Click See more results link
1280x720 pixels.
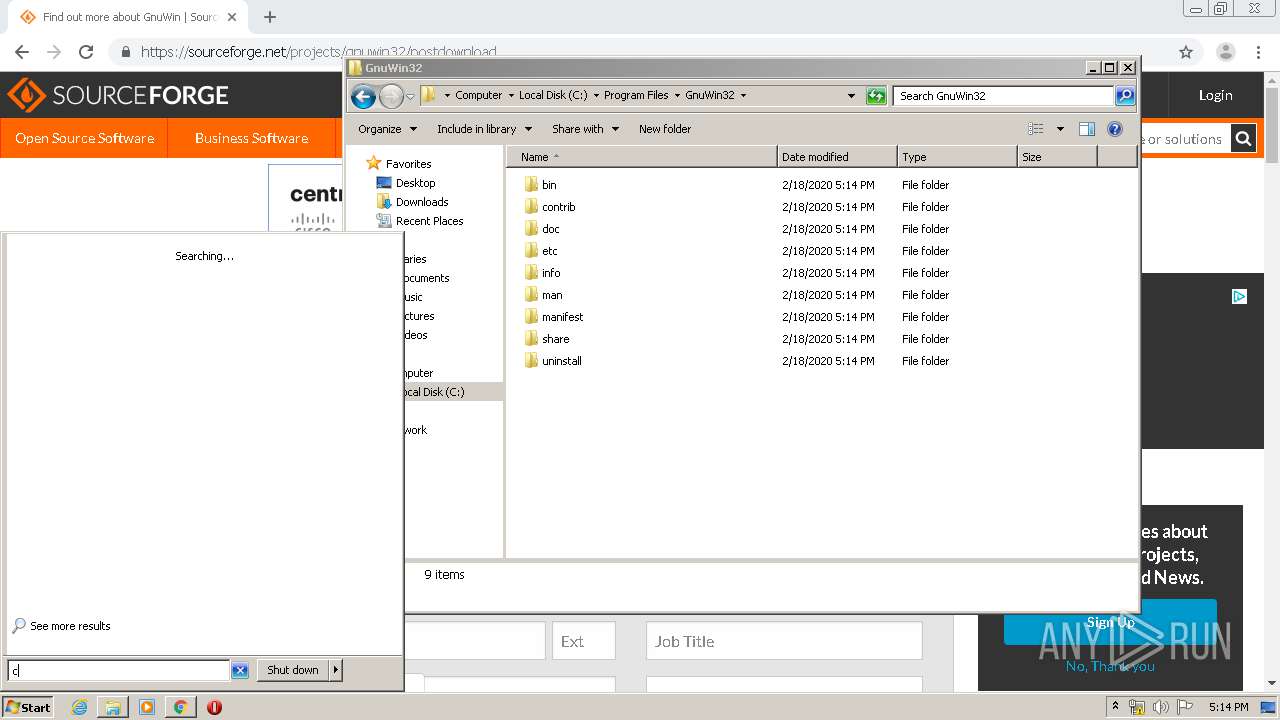point(70,626)
